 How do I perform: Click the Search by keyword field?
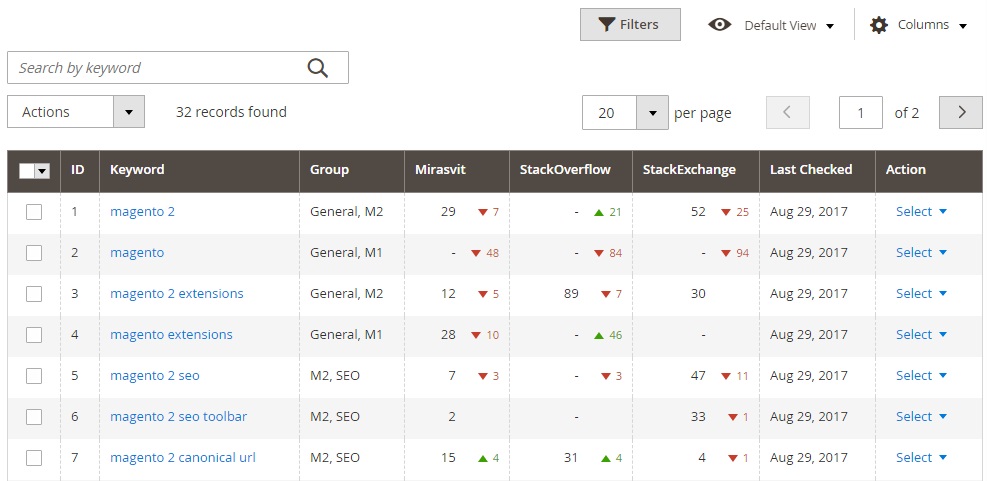tap(155, 68)
